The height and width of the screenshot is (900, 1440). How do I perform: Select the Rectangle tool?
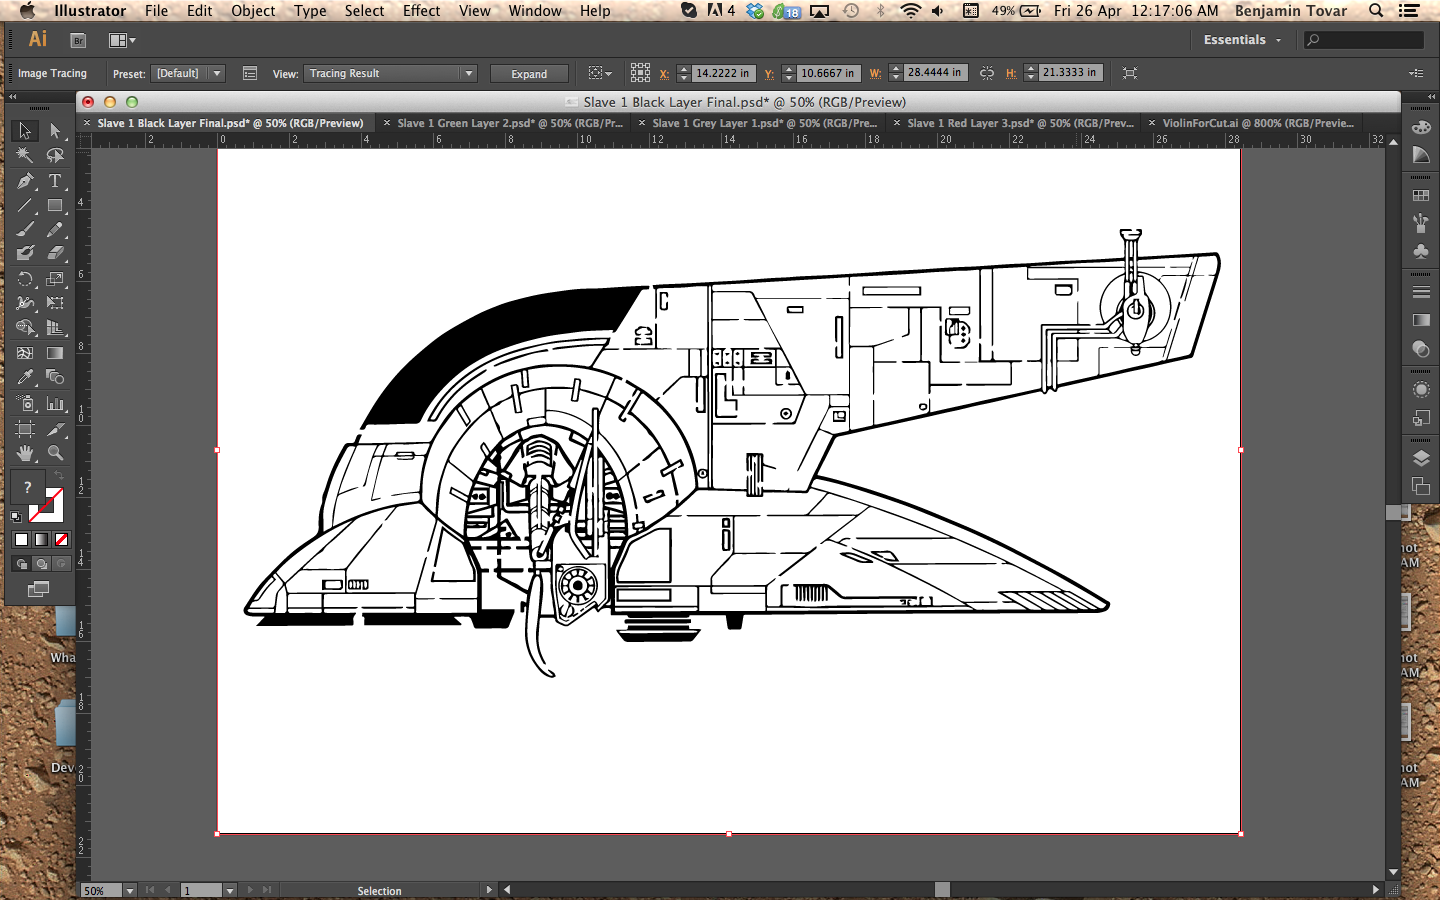(55, 205)
